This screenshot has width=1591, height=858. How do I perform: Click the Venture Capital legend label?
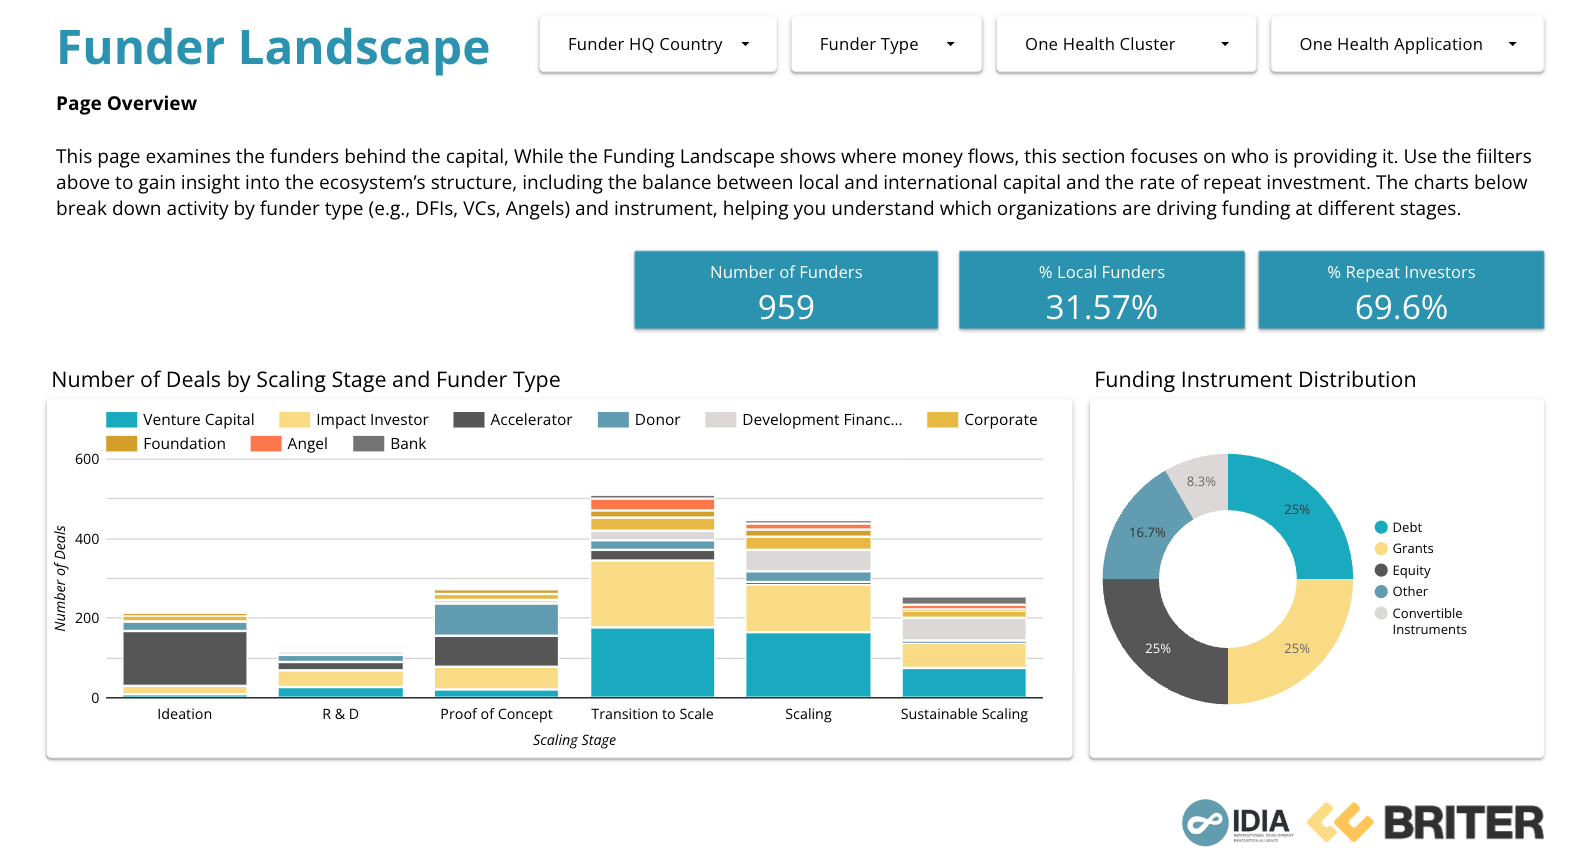coord(199,420)
